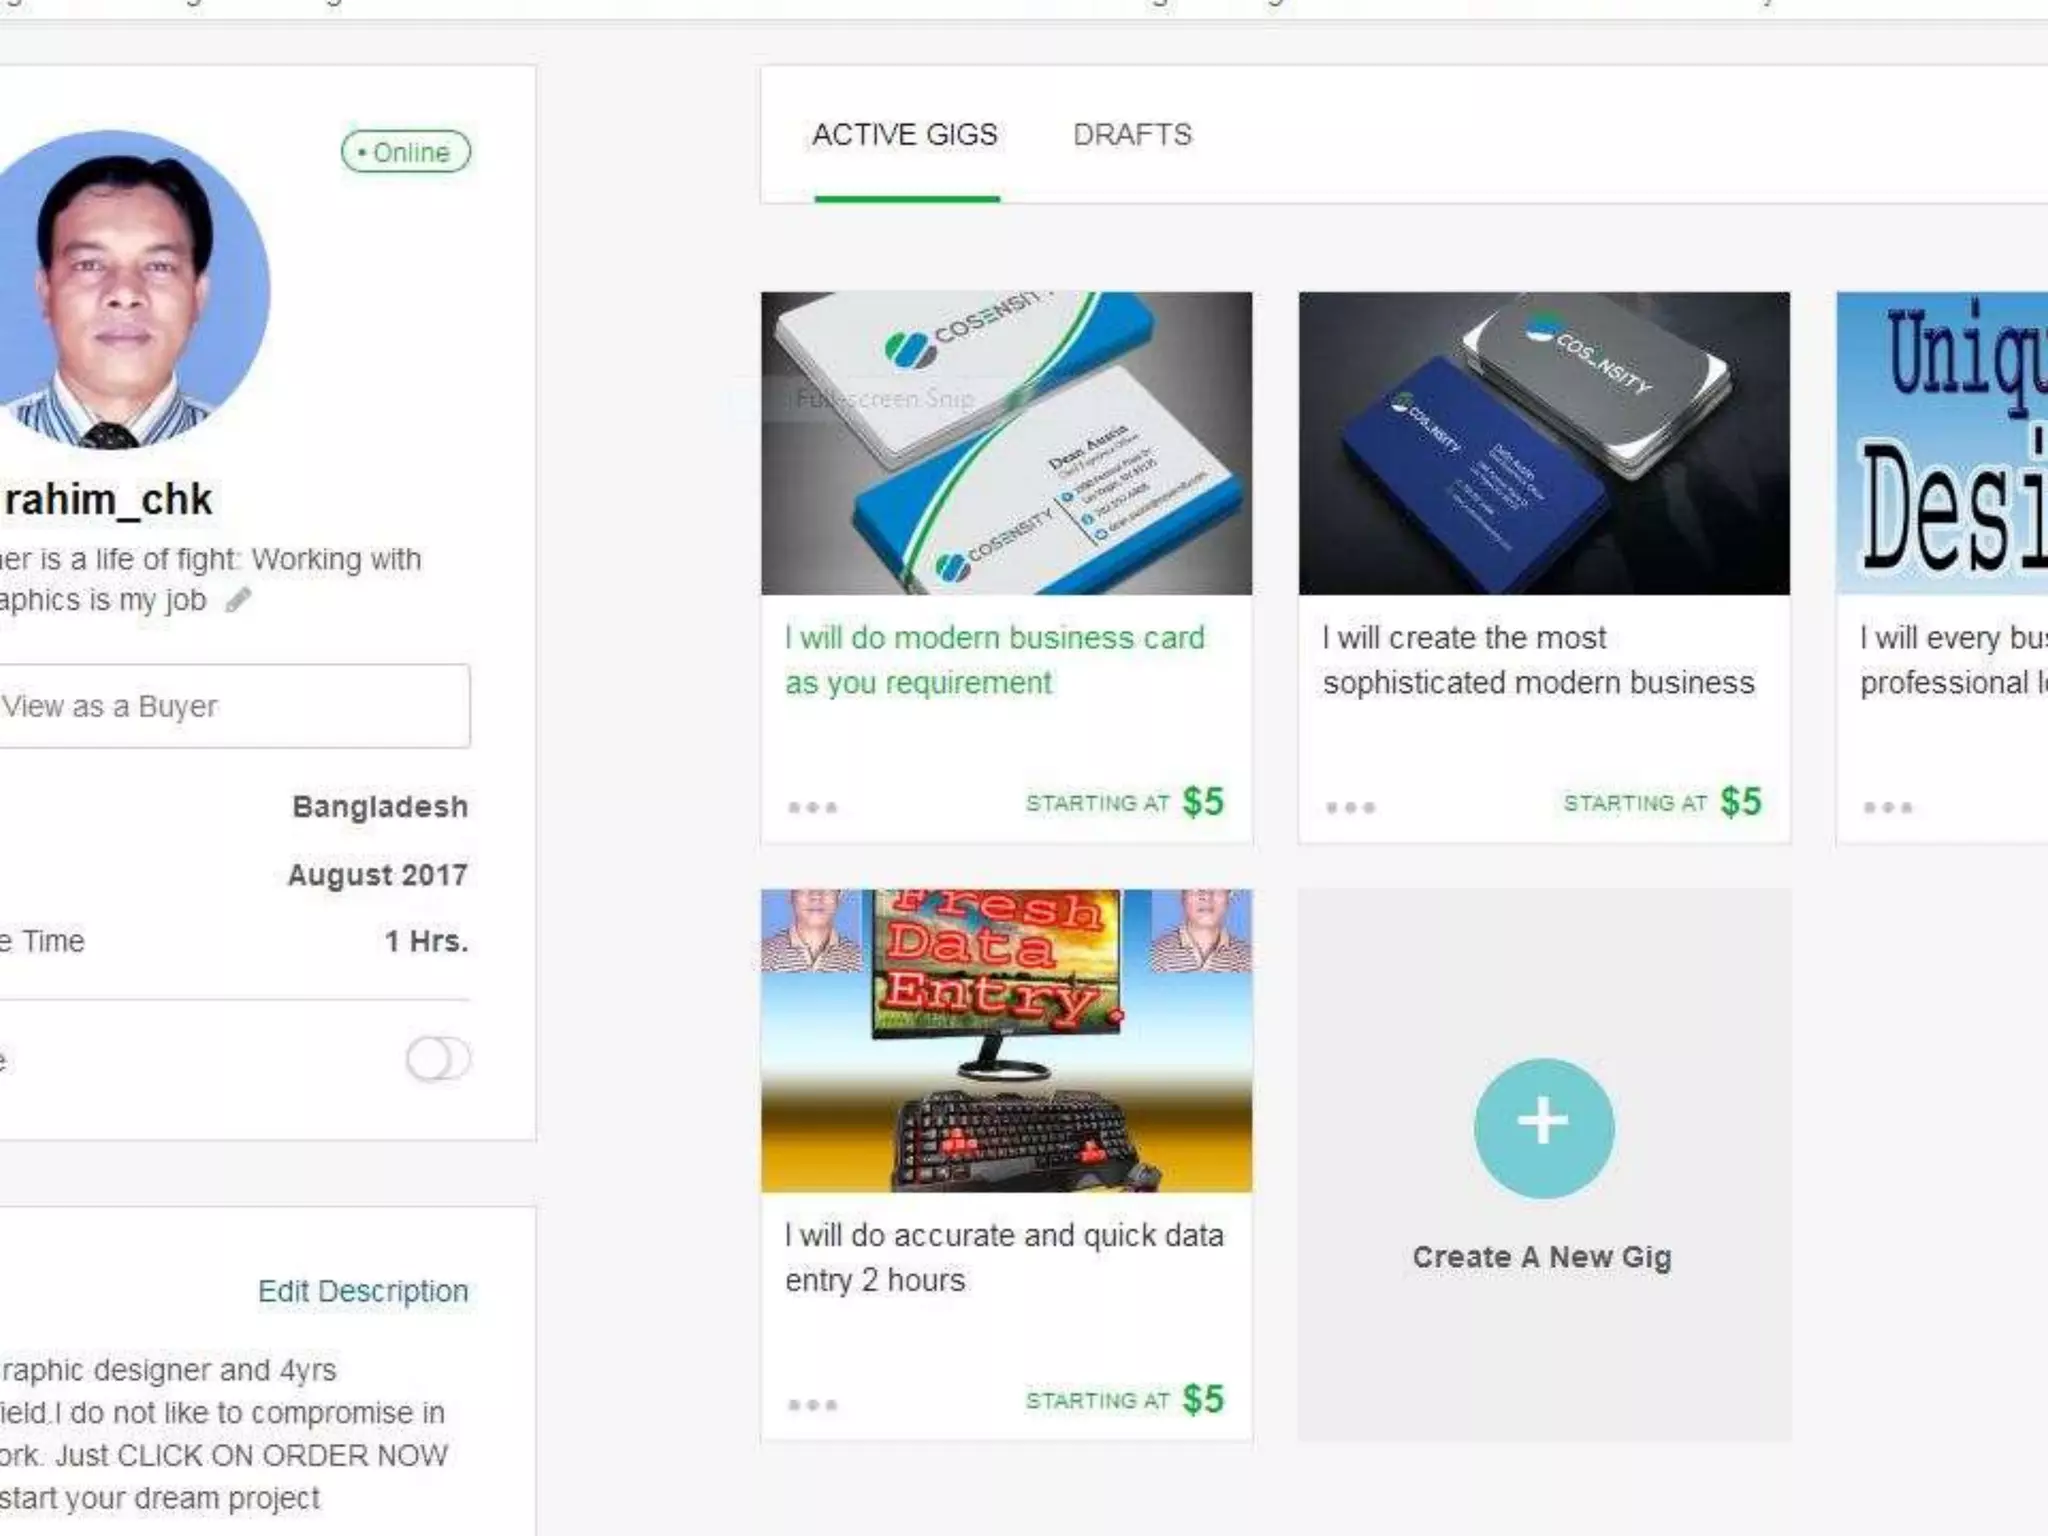
Task: Click the Bangladesh country value
Action: point(380,807)
